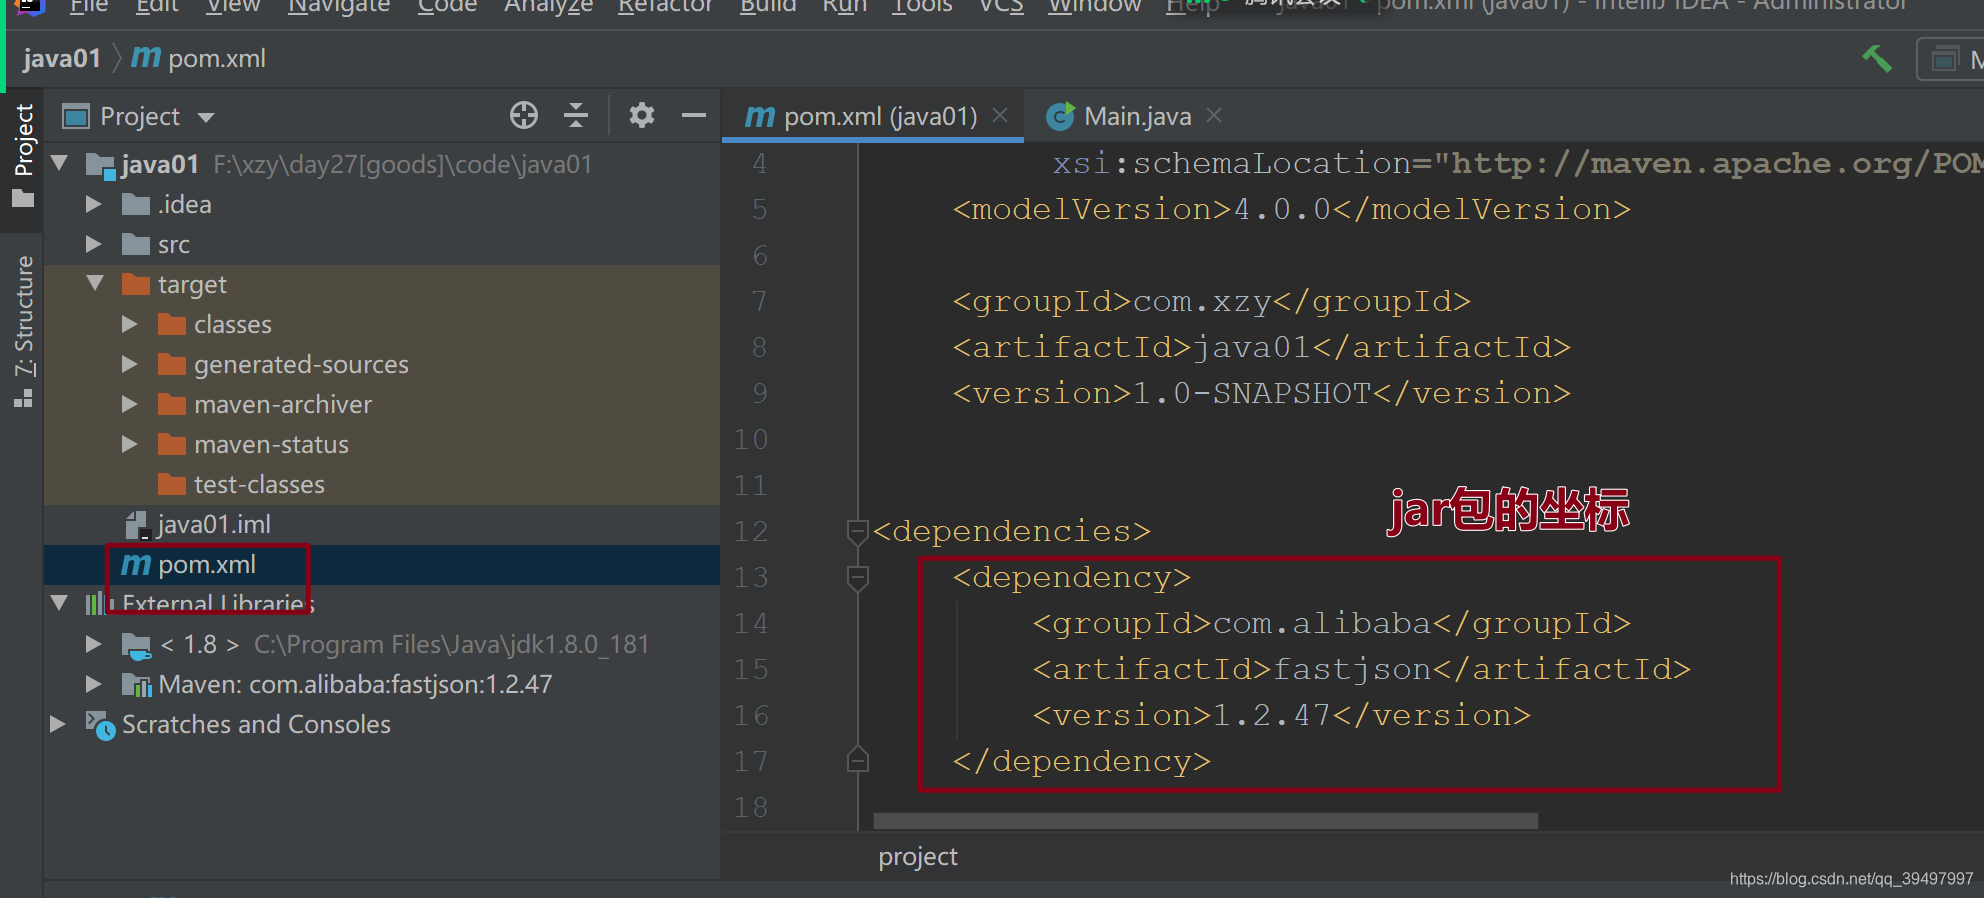Open Project panel settings gear
Viewport: 1984px width, 898px height.
coord(642,116)
